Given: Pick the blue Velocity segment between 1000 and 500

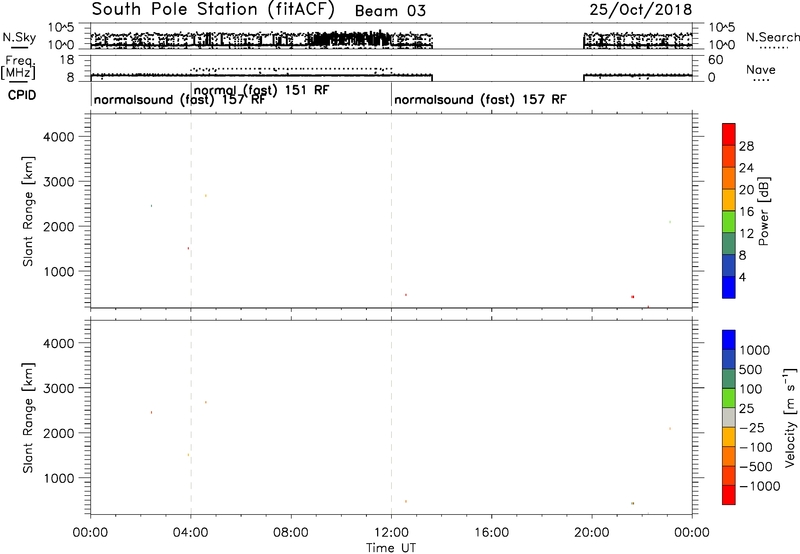Looking at the screenshot, I should pyautogui.click(x=729, y=359).
